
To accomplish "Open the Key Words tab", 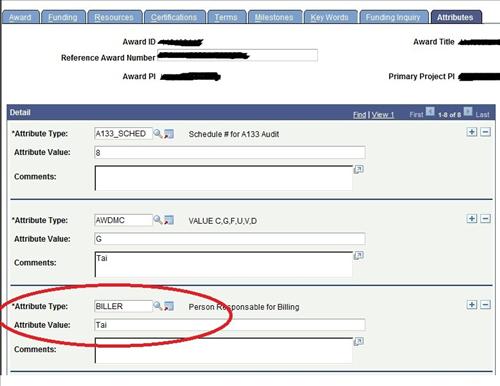I will click(x=330, y=17).
